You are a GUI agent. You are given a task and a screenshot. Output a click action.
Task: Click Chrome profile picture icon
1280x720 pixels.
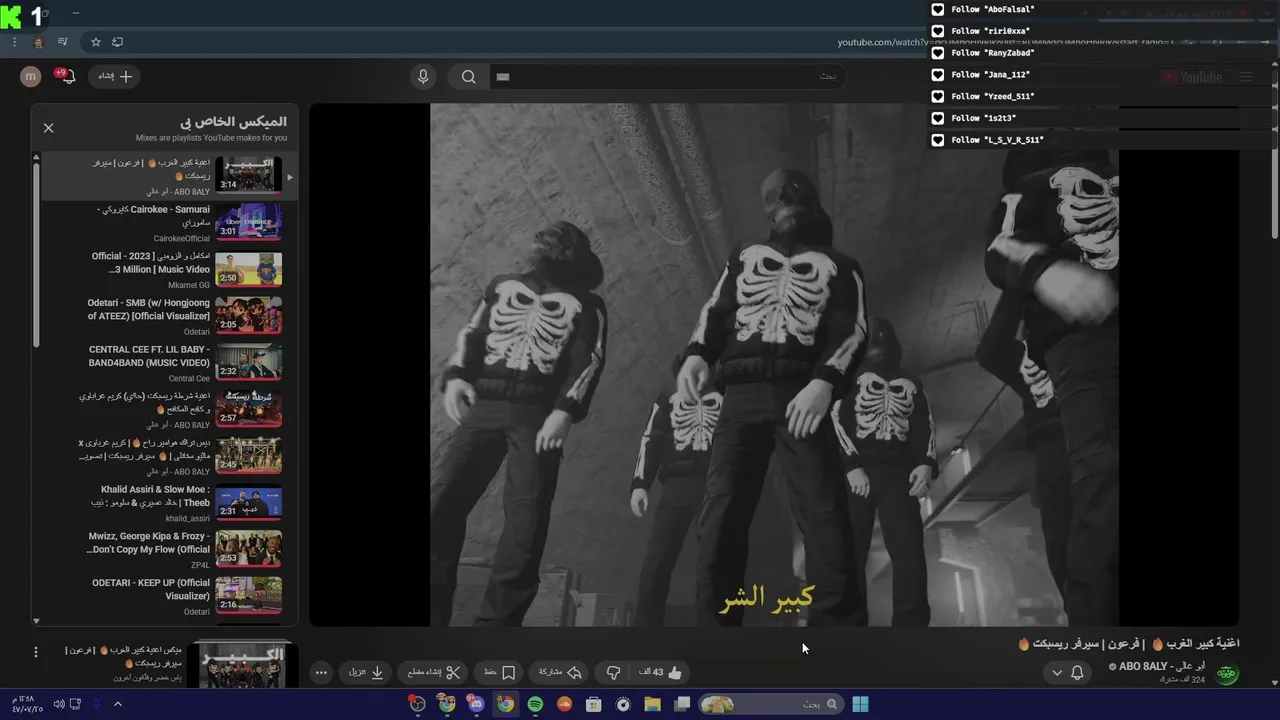[x=38, y=42]
